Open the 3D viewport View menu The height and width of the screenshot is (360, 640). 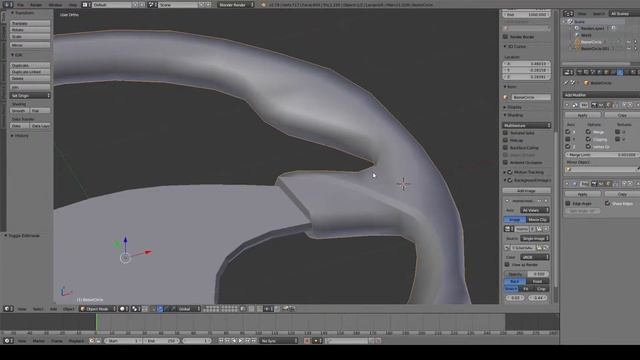(x=22, y=309)
